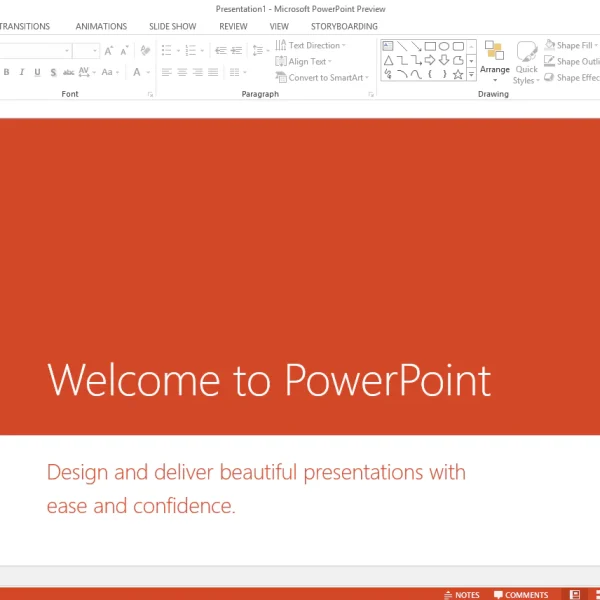Image resolution: width=600 pixels, height=600 pixels.
Task: Switch to Slide Show tab
Action: point(173,26)
